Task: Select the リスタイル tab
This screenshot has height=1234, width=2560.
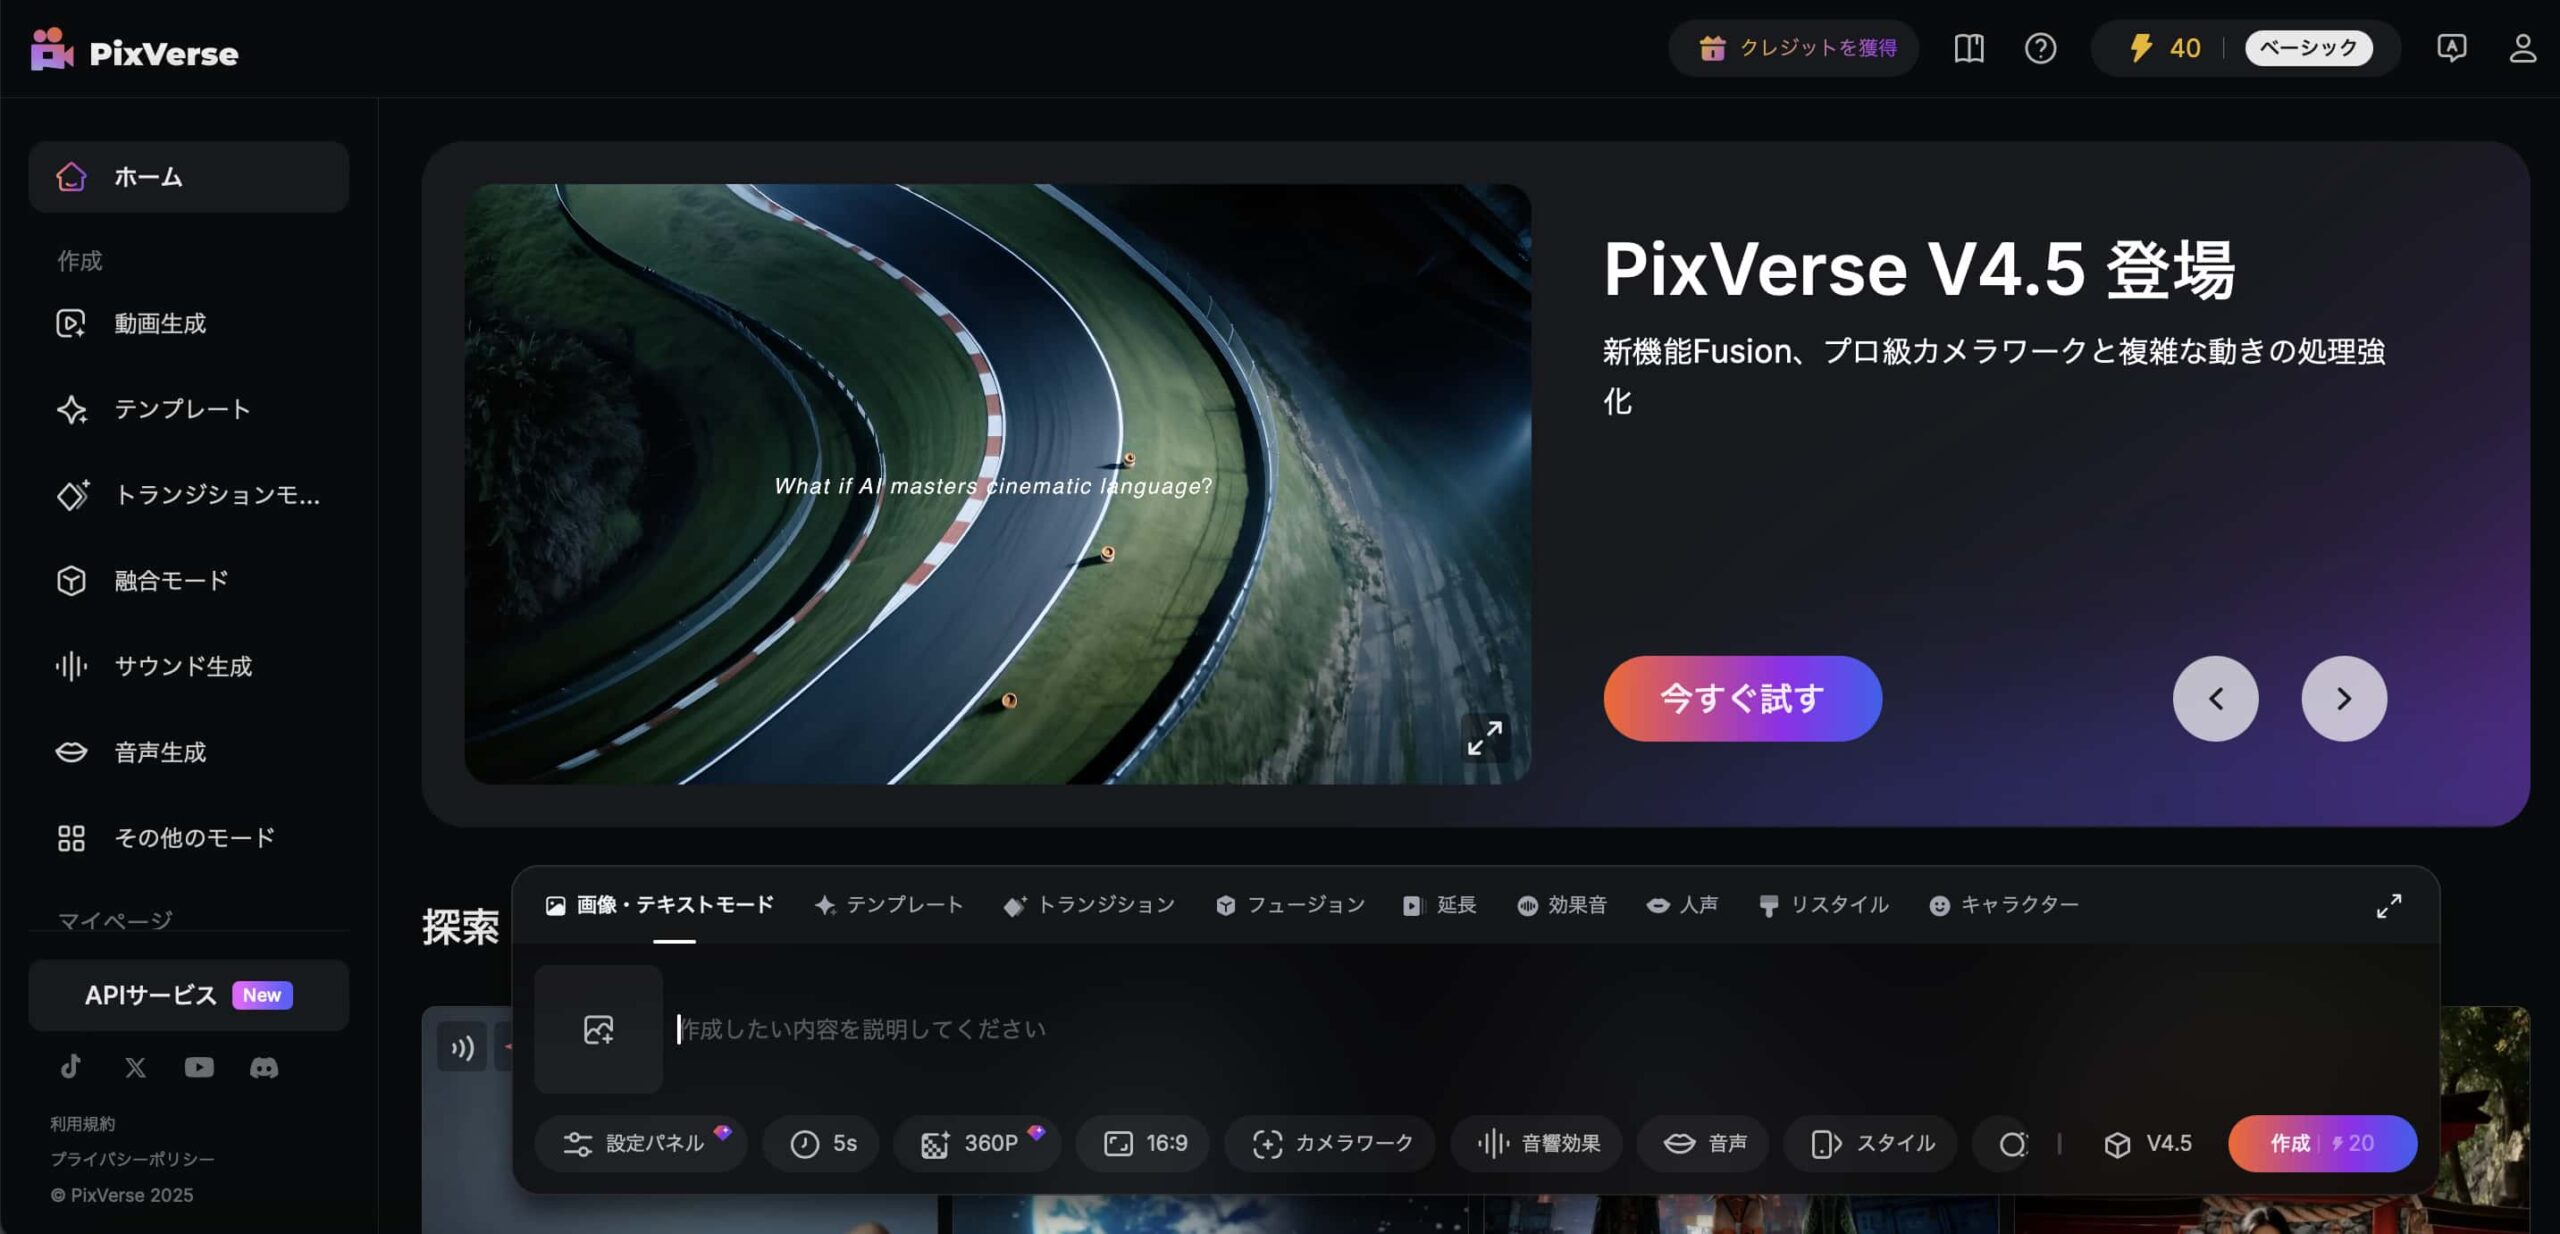Action: point(1823,905)
